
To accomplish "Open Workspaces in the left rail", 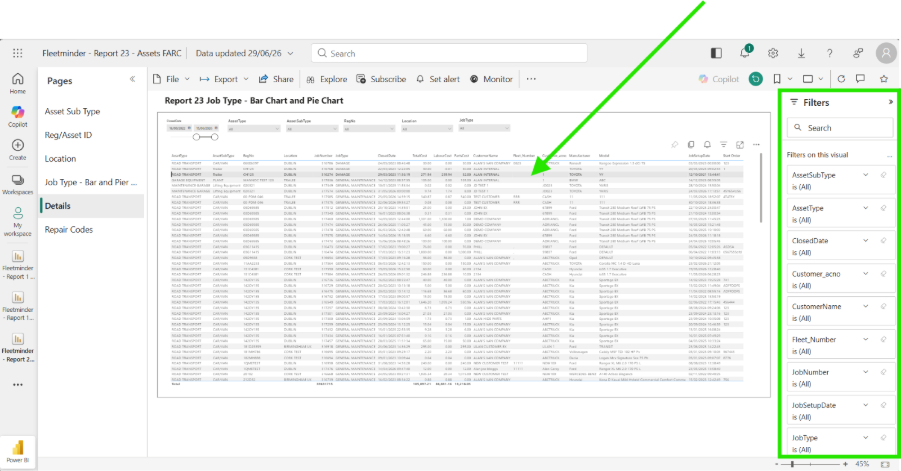I will point(18,184).
